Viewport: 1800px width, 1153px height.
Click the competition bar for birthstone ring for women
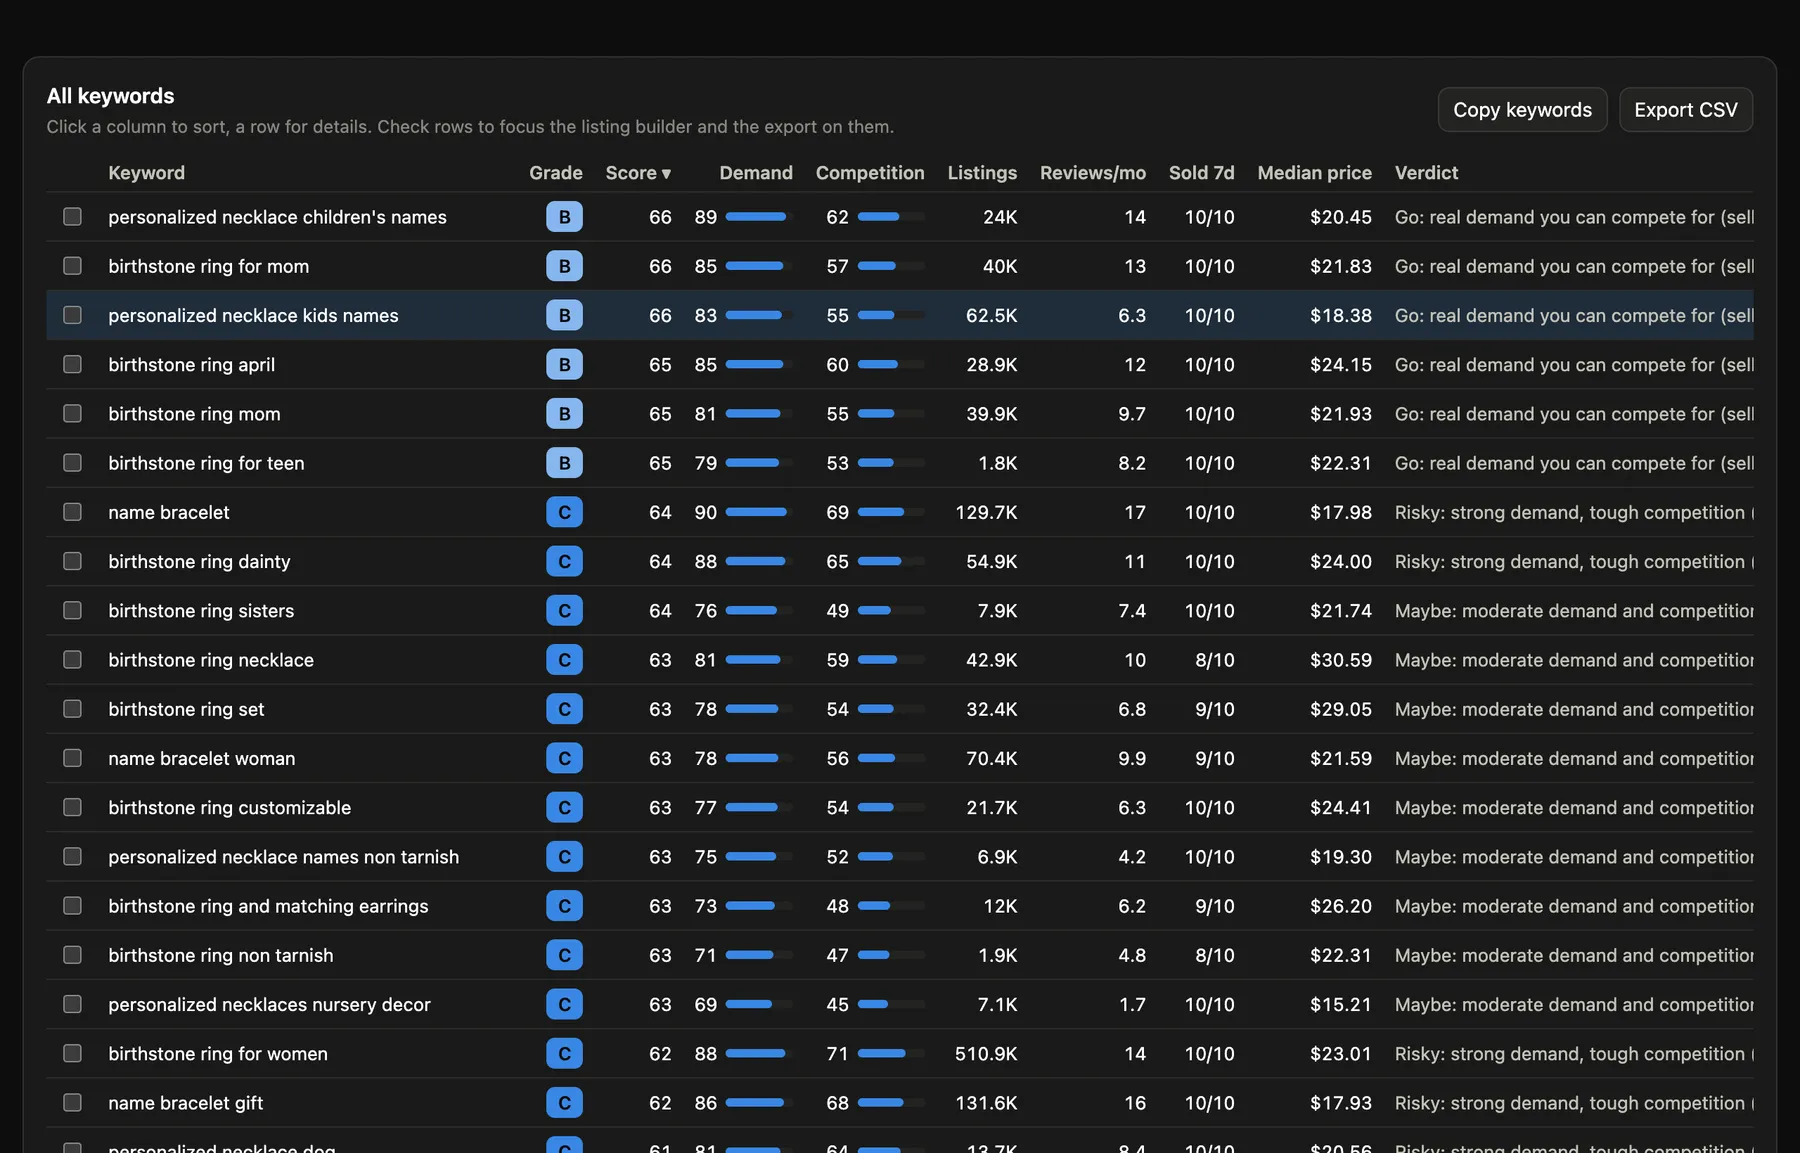tap(891, 1053)
